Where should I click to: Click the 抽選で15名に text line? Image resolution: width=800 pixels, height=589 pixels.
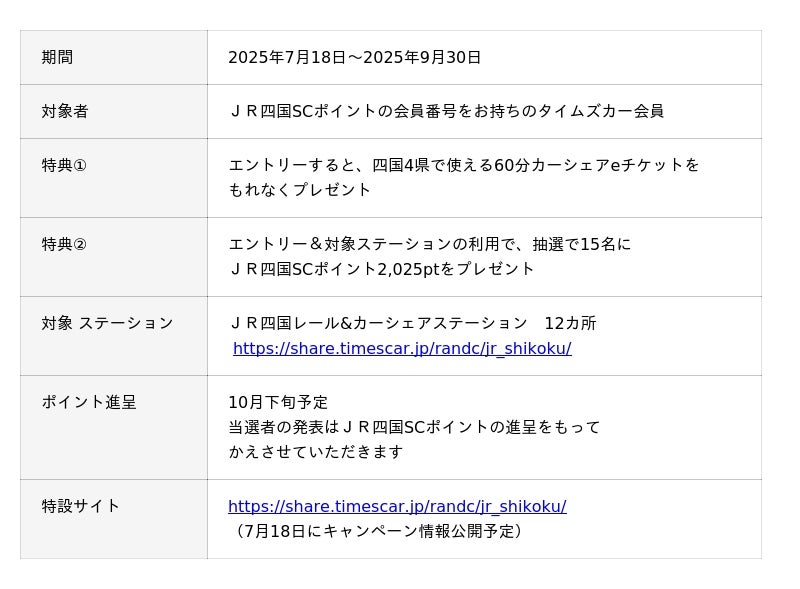(x=430, y=245)
